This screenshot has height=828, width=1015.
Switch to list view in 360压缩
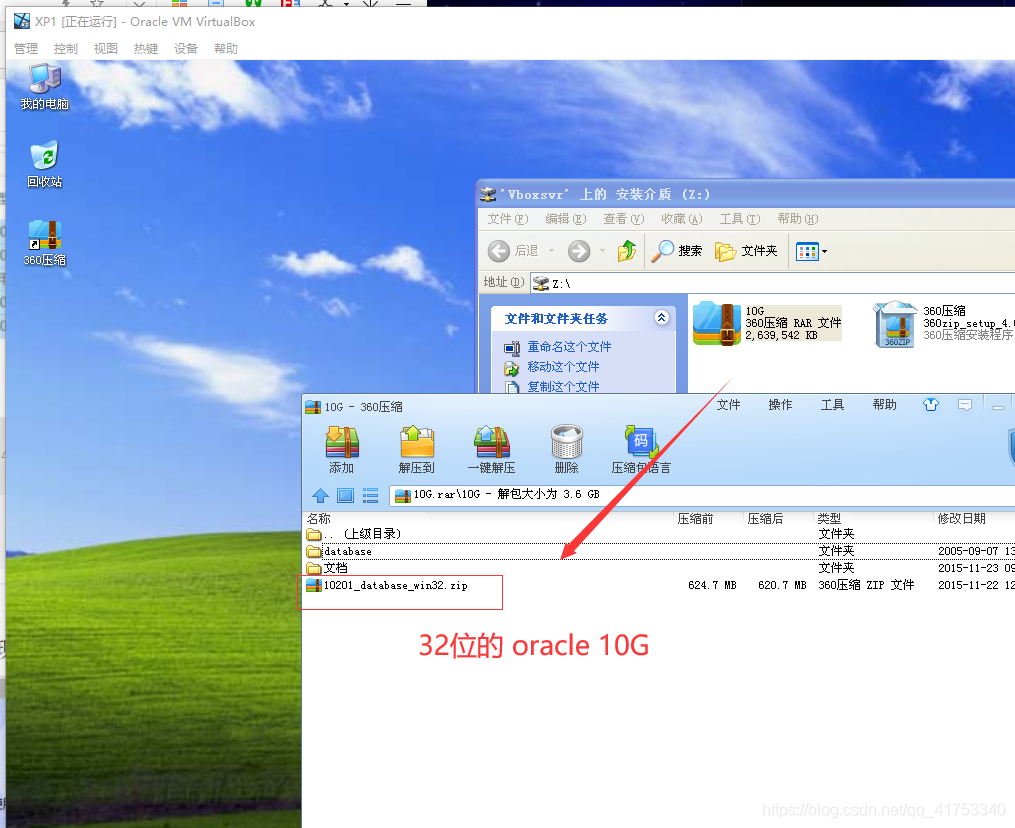370,496
